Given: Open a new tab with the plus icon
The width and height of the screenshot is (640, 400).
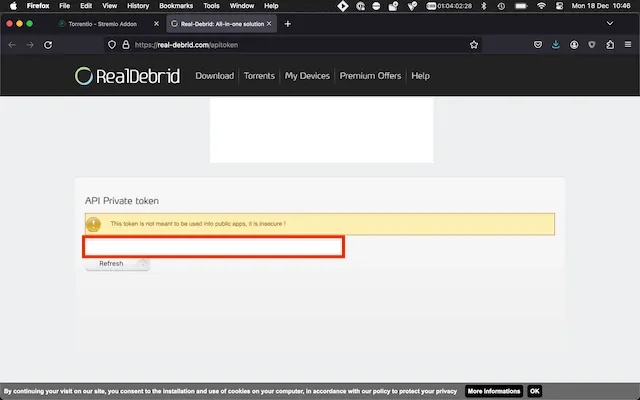Looking at the screenshot, I should click(288, 24).
